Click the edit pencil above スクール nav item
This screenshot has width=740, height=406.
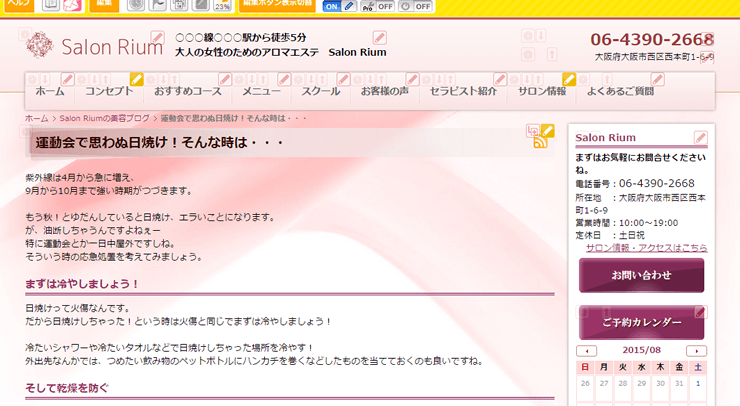pos(343,79)
